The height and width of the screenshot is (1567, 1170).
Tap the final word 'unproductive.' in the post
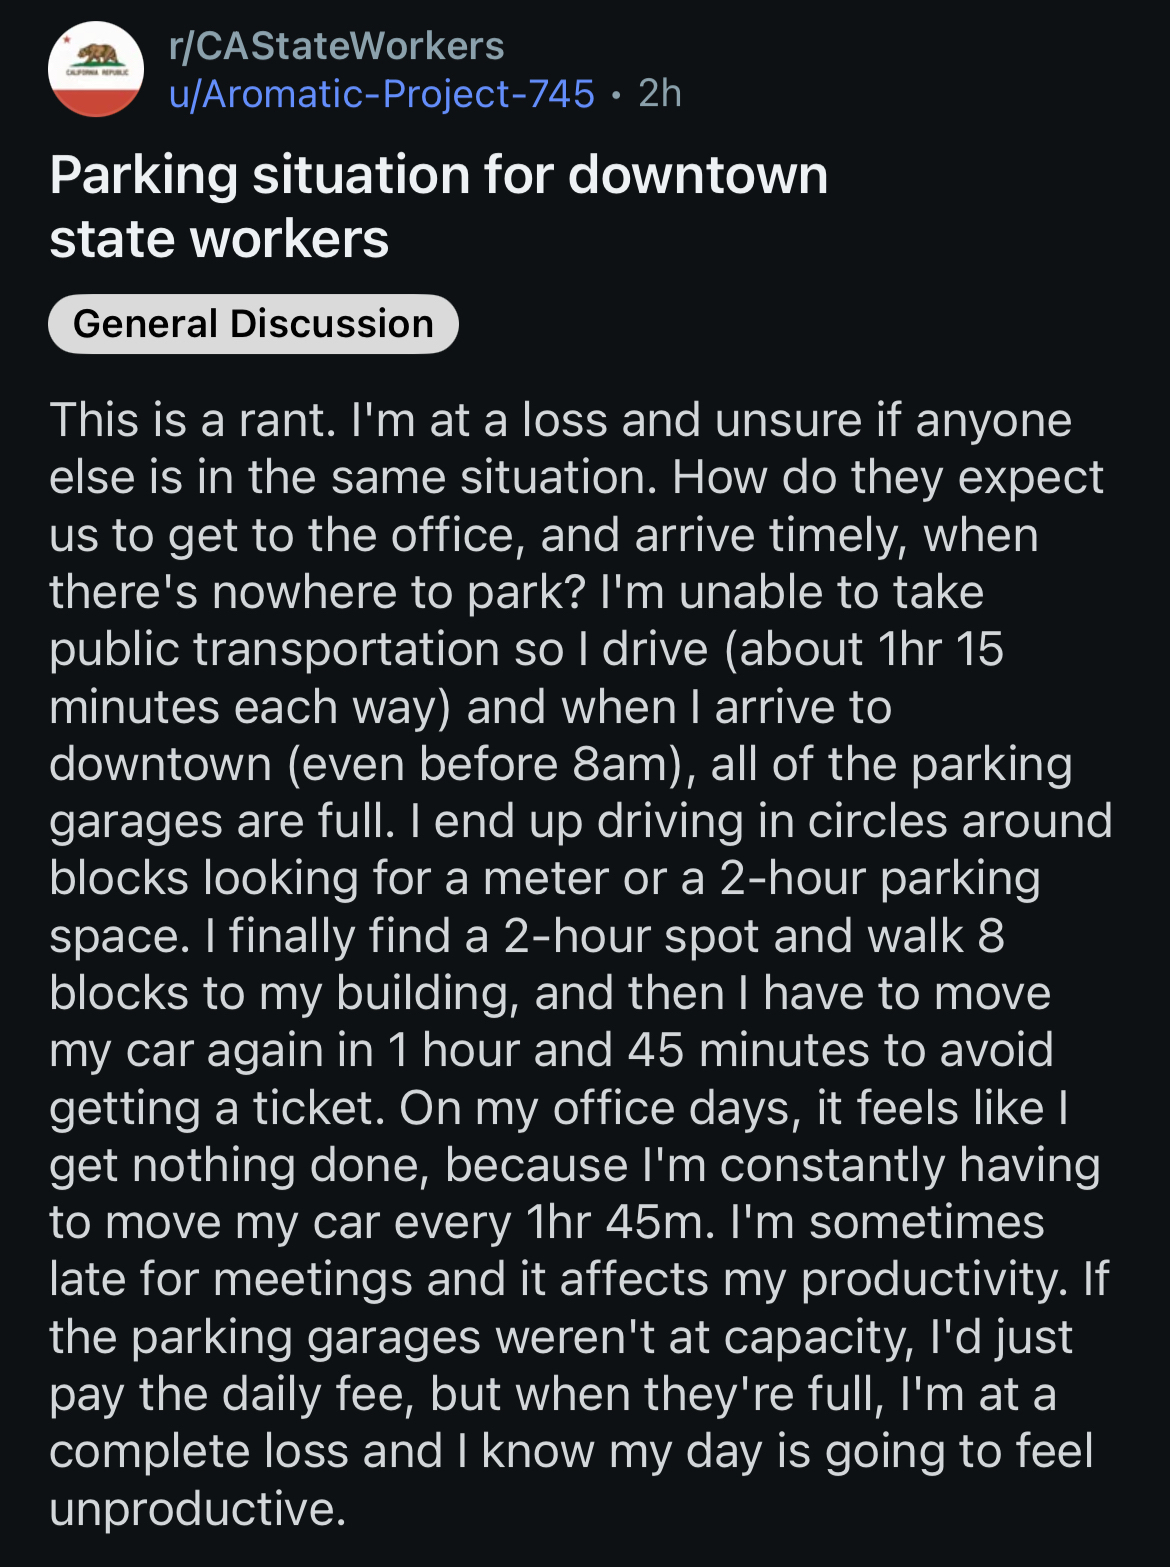coord(198,1510)
